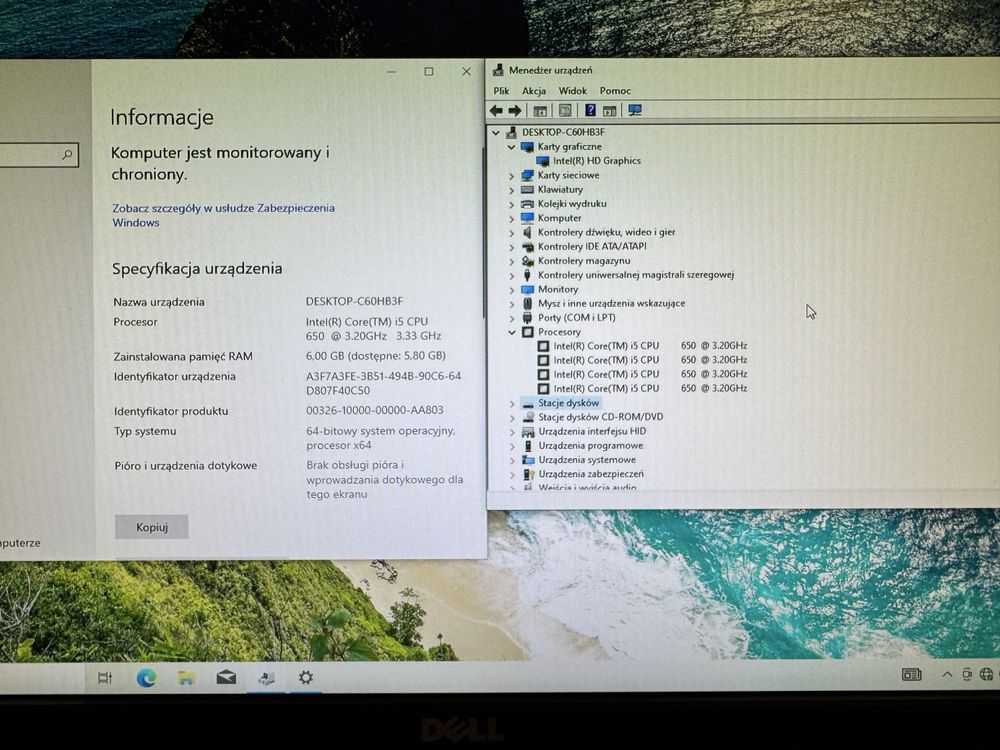Click the network globe tray icon
The width and height of the screenshot is (1000, 750).
click(986, 674)
